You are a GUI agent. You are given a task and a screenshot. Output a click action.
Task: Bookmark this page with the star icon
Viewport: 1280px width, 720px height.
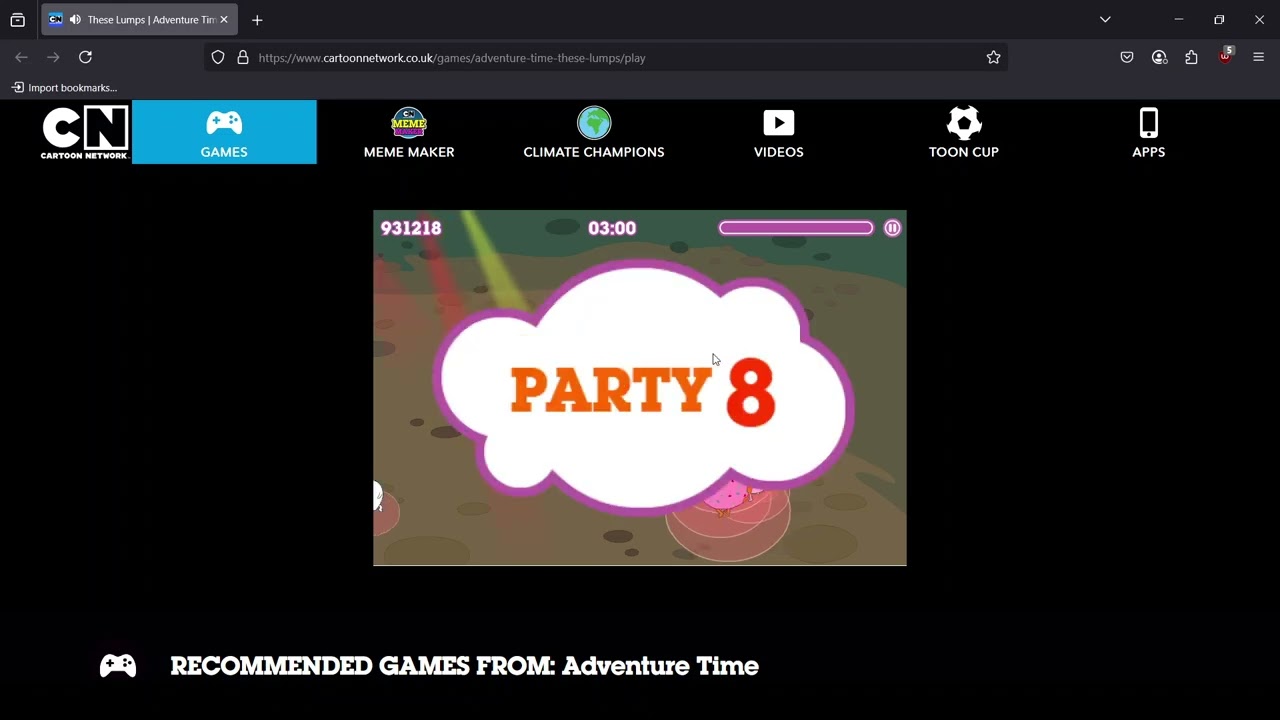pyautogui.click(x=993, y=58)
